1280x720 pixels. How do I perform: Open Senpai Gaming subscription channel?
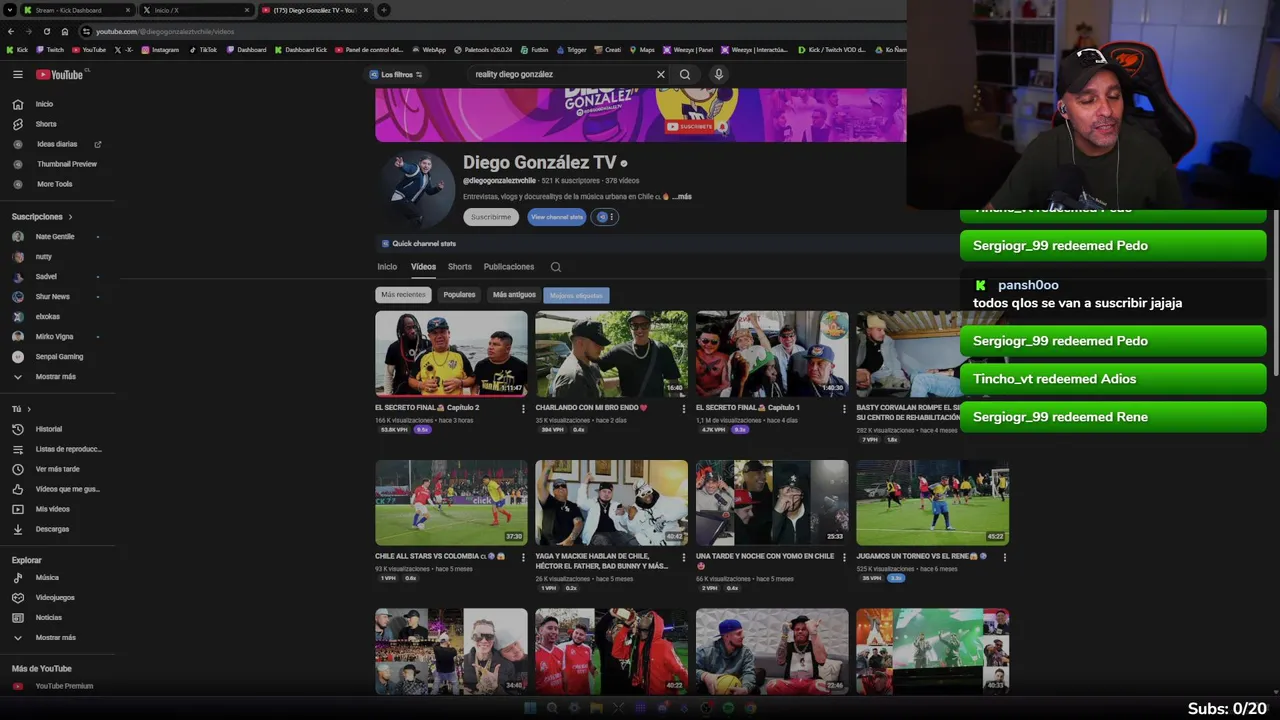click(x=58, y=357)
